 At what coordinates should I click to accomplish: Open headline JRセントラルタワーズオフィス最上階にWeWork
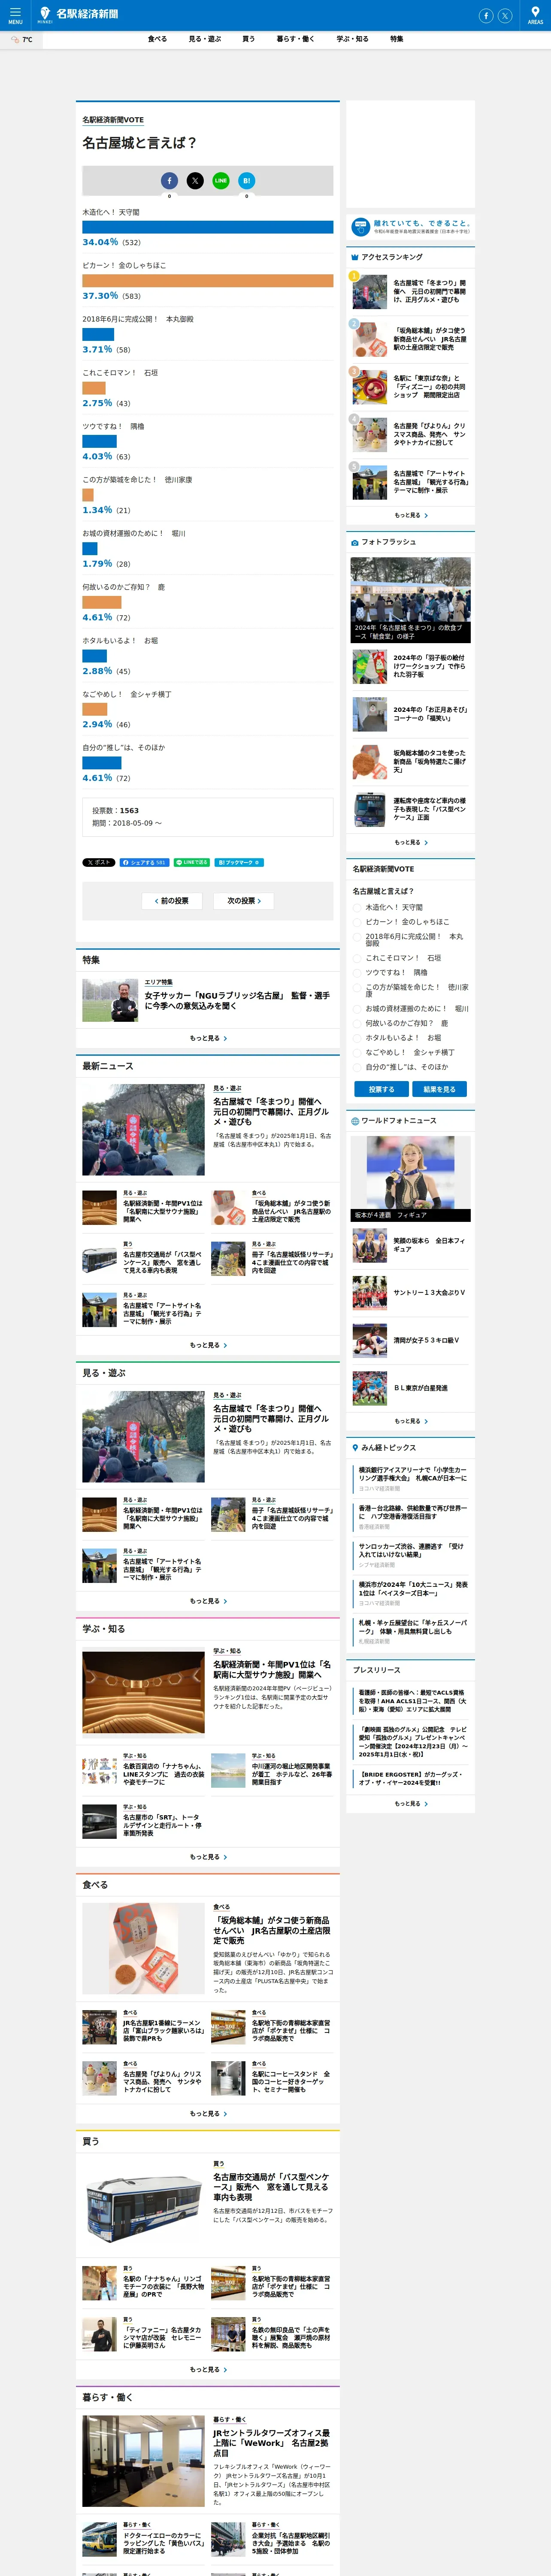click(x=271, y=2443)
